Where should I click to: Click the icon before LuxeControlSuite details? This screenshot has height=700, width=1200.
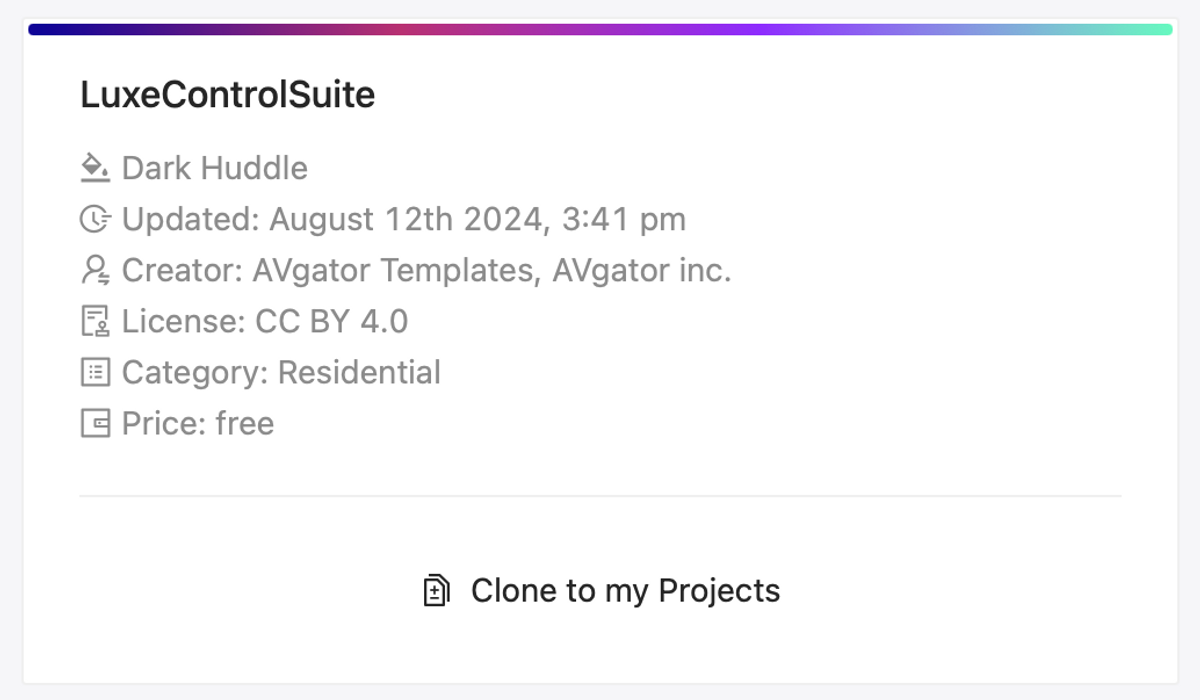coord(95,168)
